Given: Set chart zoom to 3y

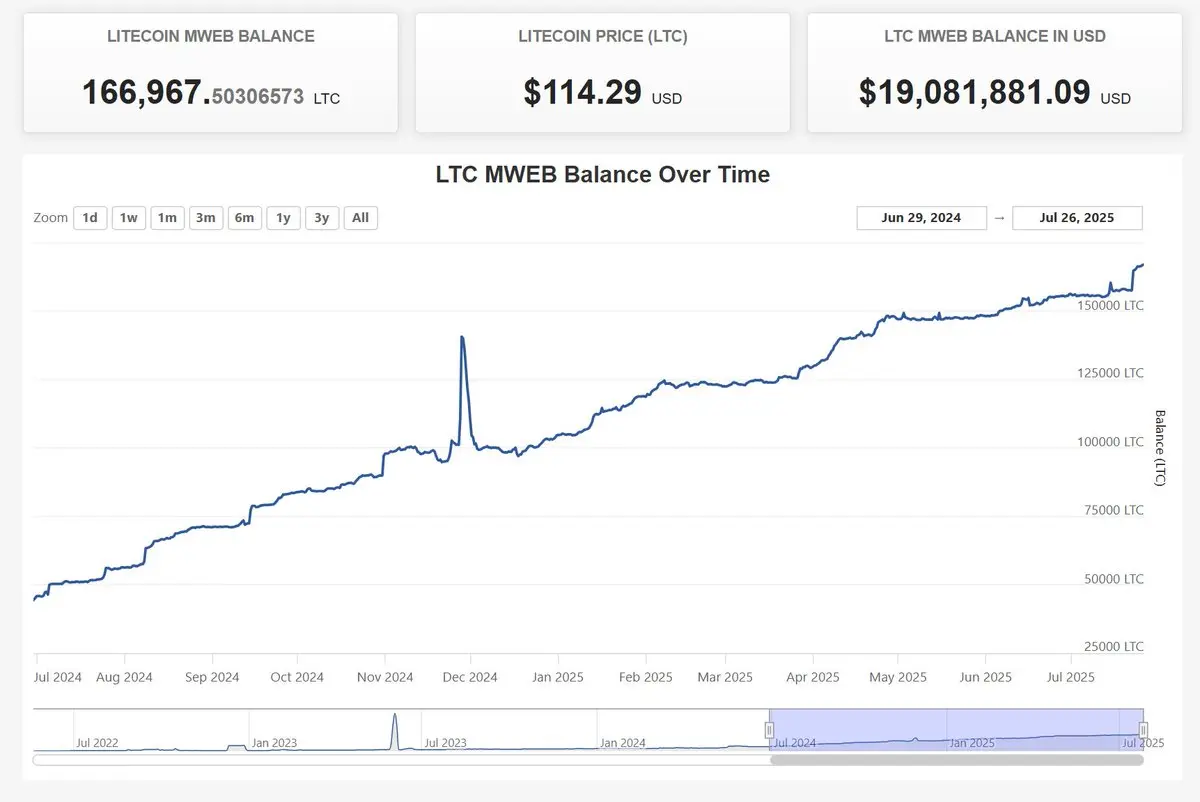Looking at the screenshot, I should click(x=321, y=218).
